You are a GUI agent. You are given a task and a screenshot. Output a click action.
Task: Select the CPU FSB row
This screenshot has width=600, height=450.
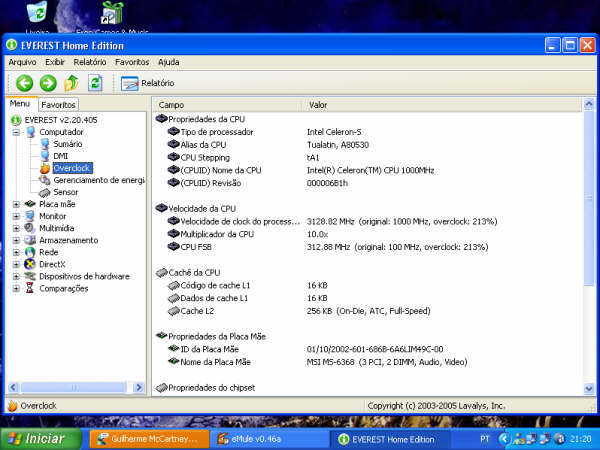(x=367, y=247)
